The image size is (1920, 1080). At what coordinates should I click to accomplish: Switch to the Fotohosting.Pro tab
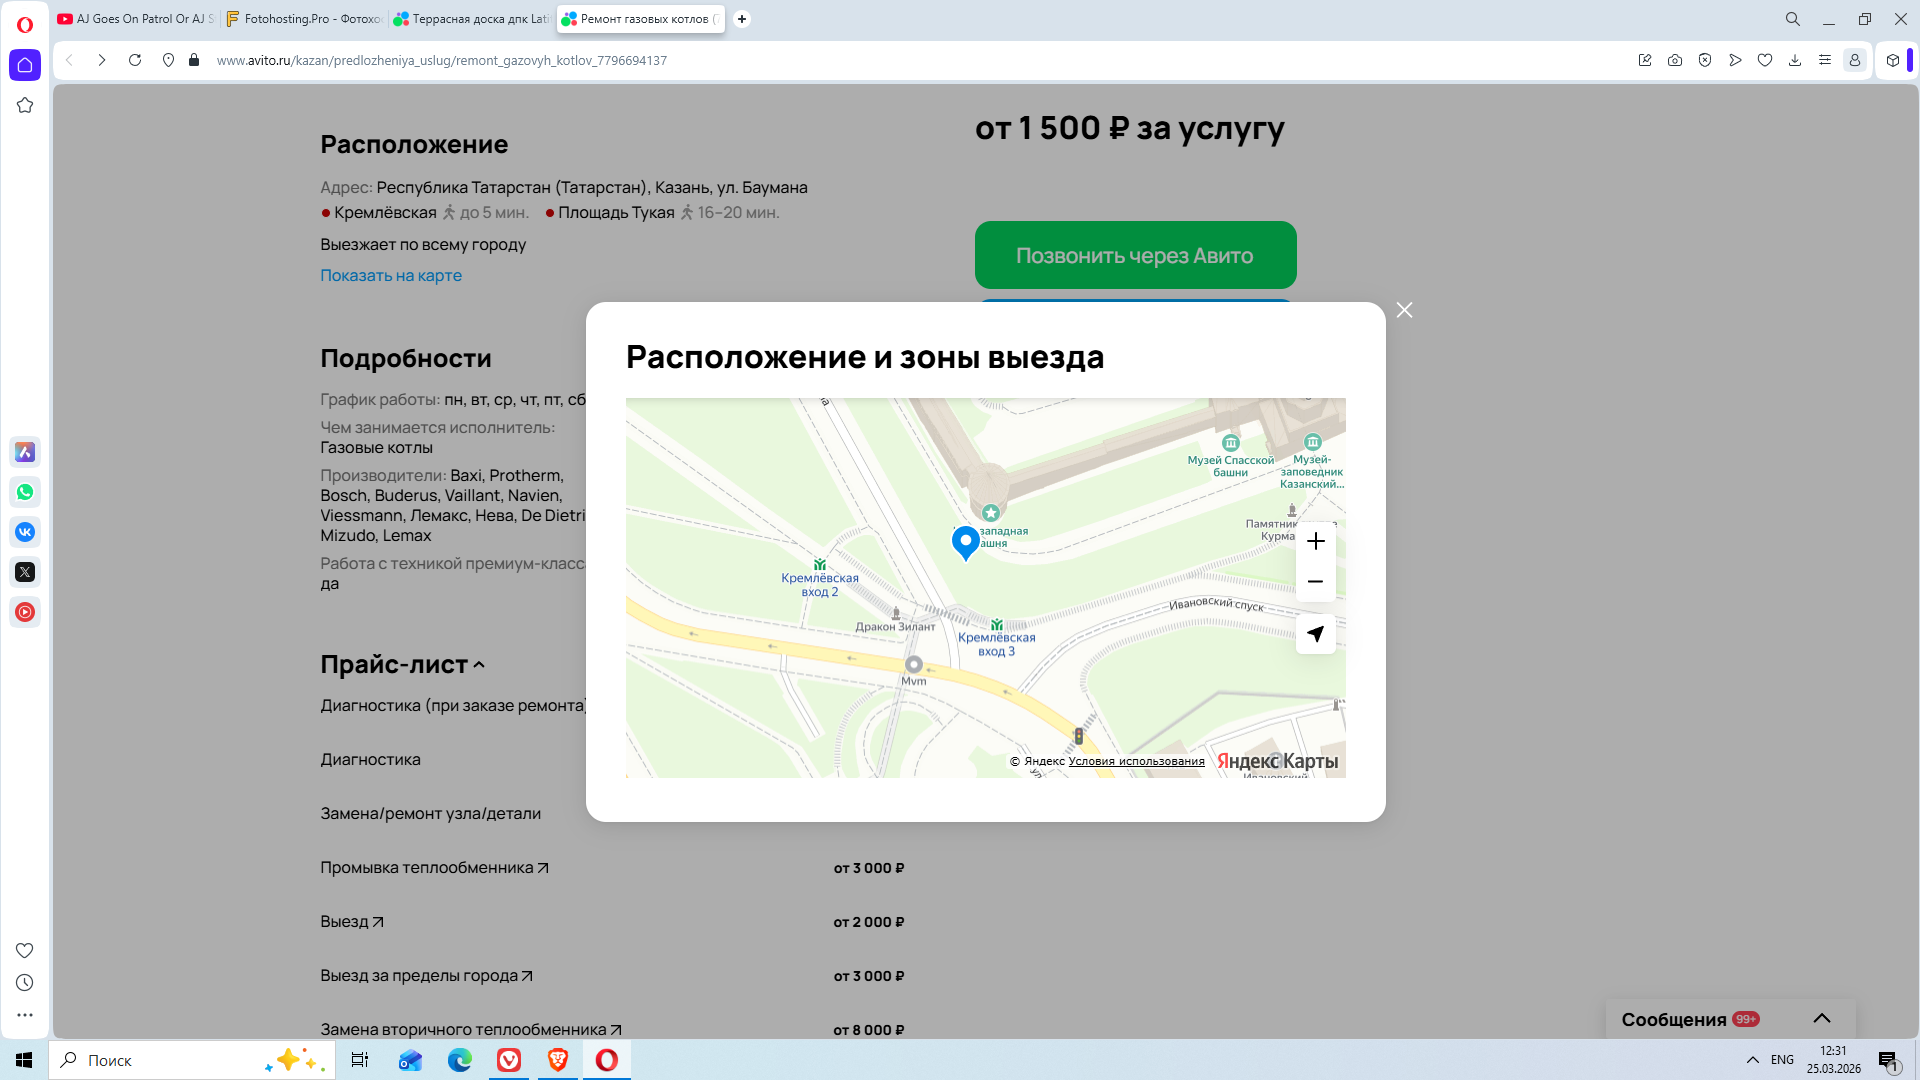point(305,19)
